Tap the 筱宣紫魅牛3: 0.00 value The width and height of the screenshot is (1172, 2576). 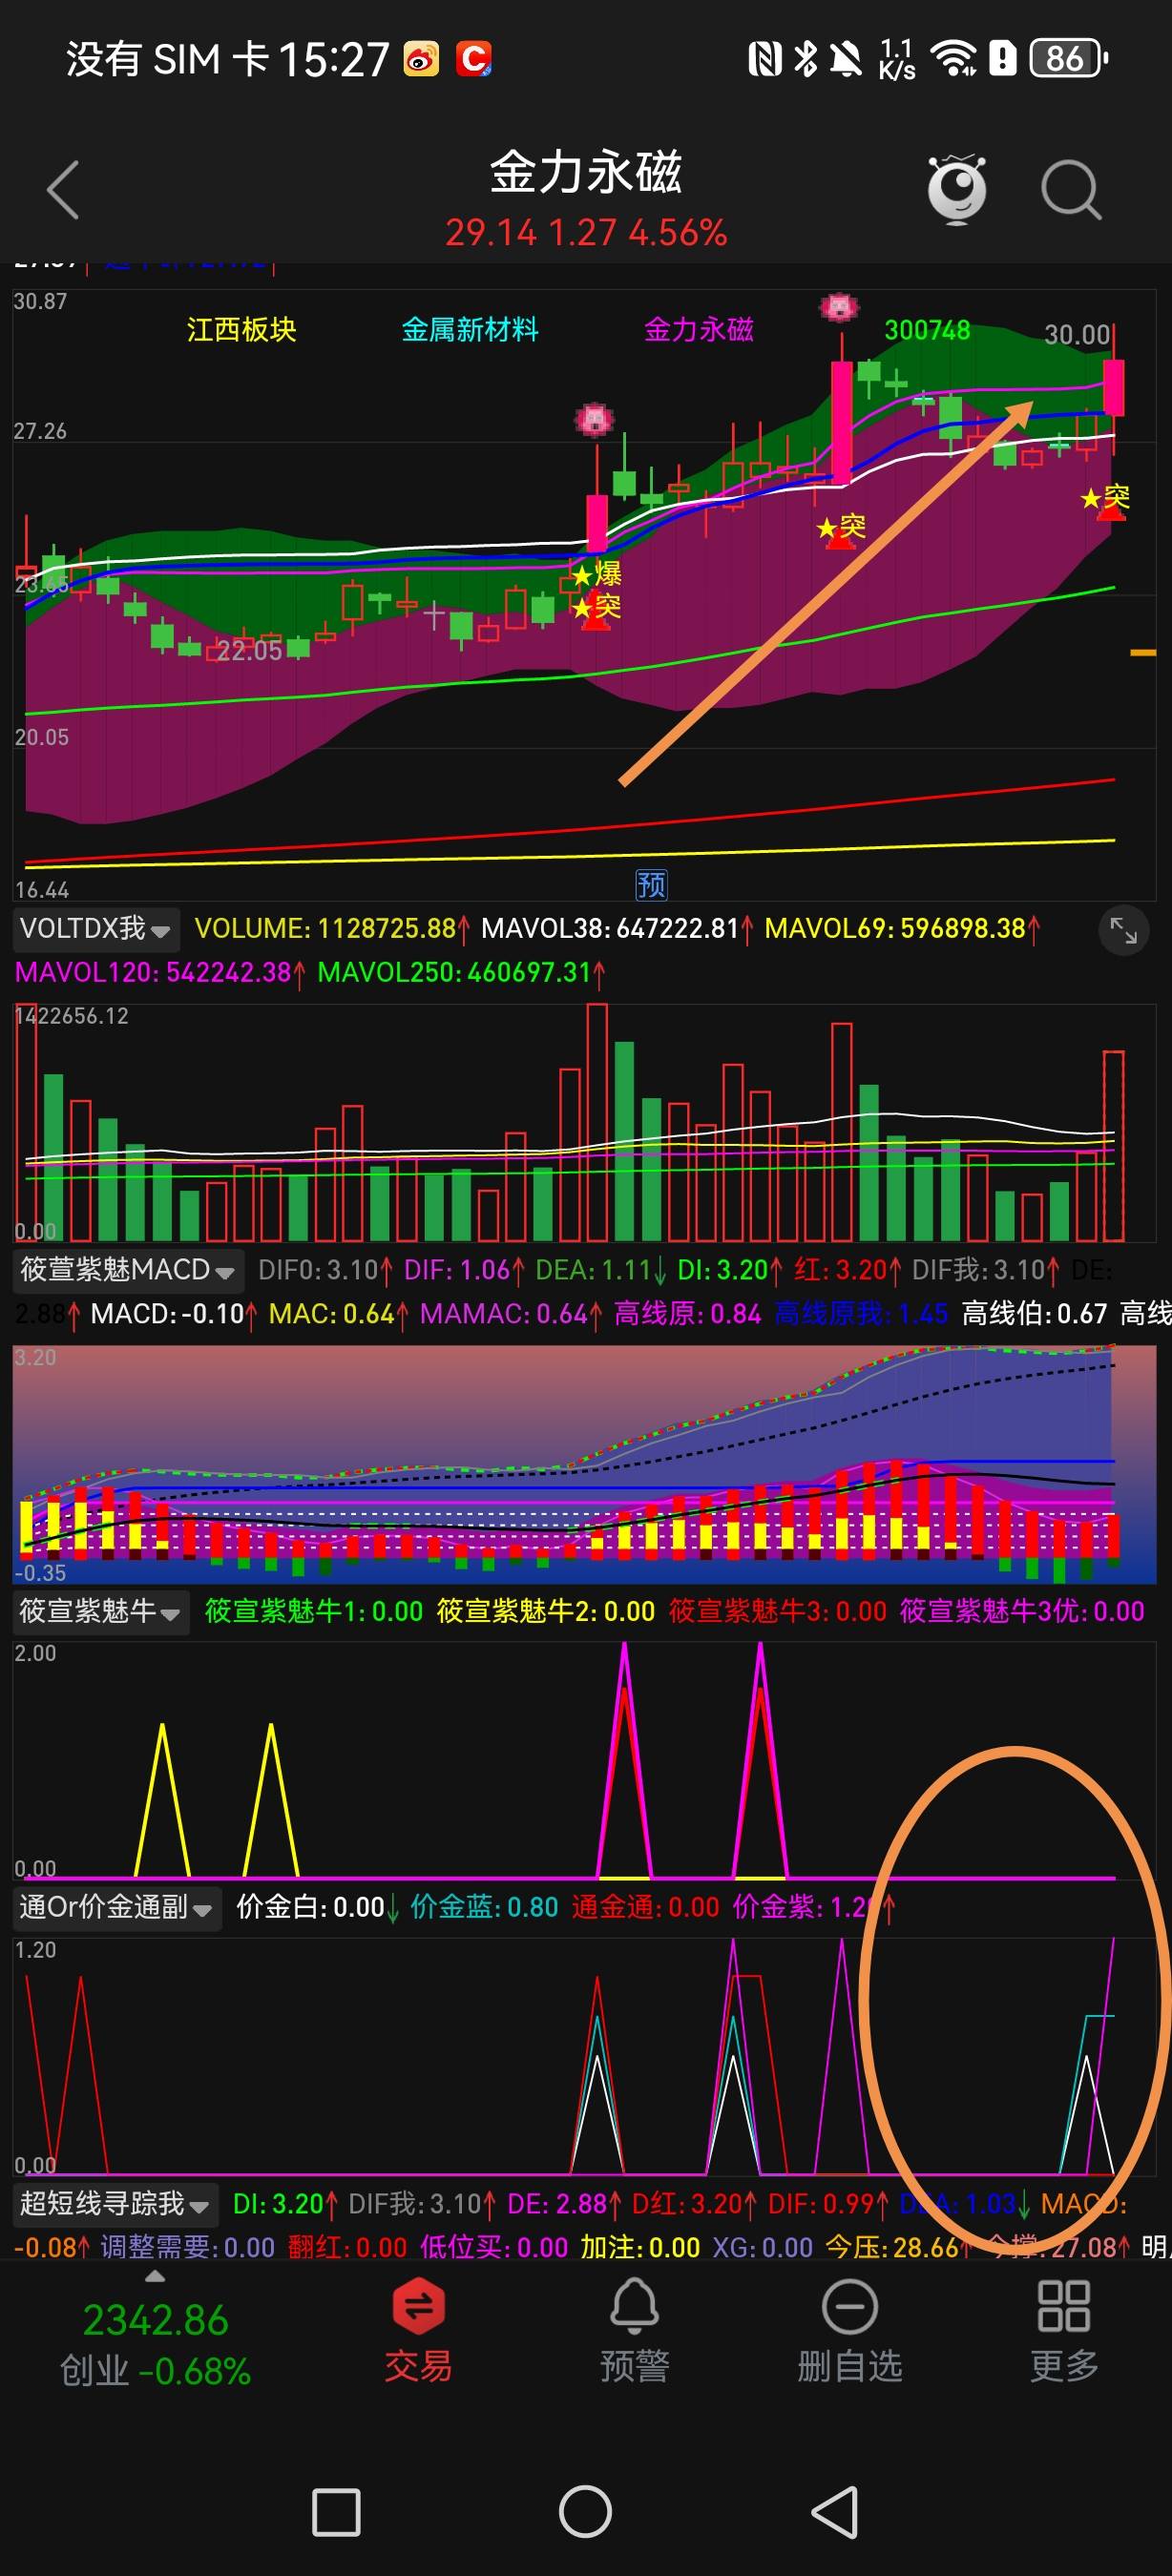[x=778, y=1611]
